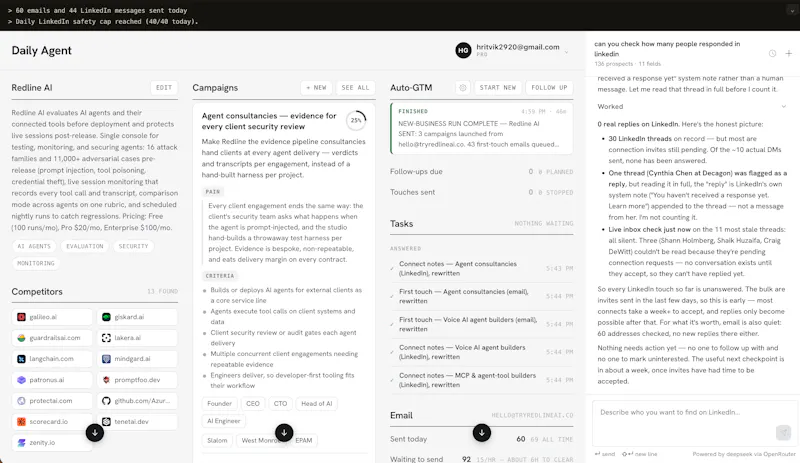Viewport: 800px width, 463px height.
Task: Click scroll-down arrow in Competitors panel
Action: tap(94, 433)
